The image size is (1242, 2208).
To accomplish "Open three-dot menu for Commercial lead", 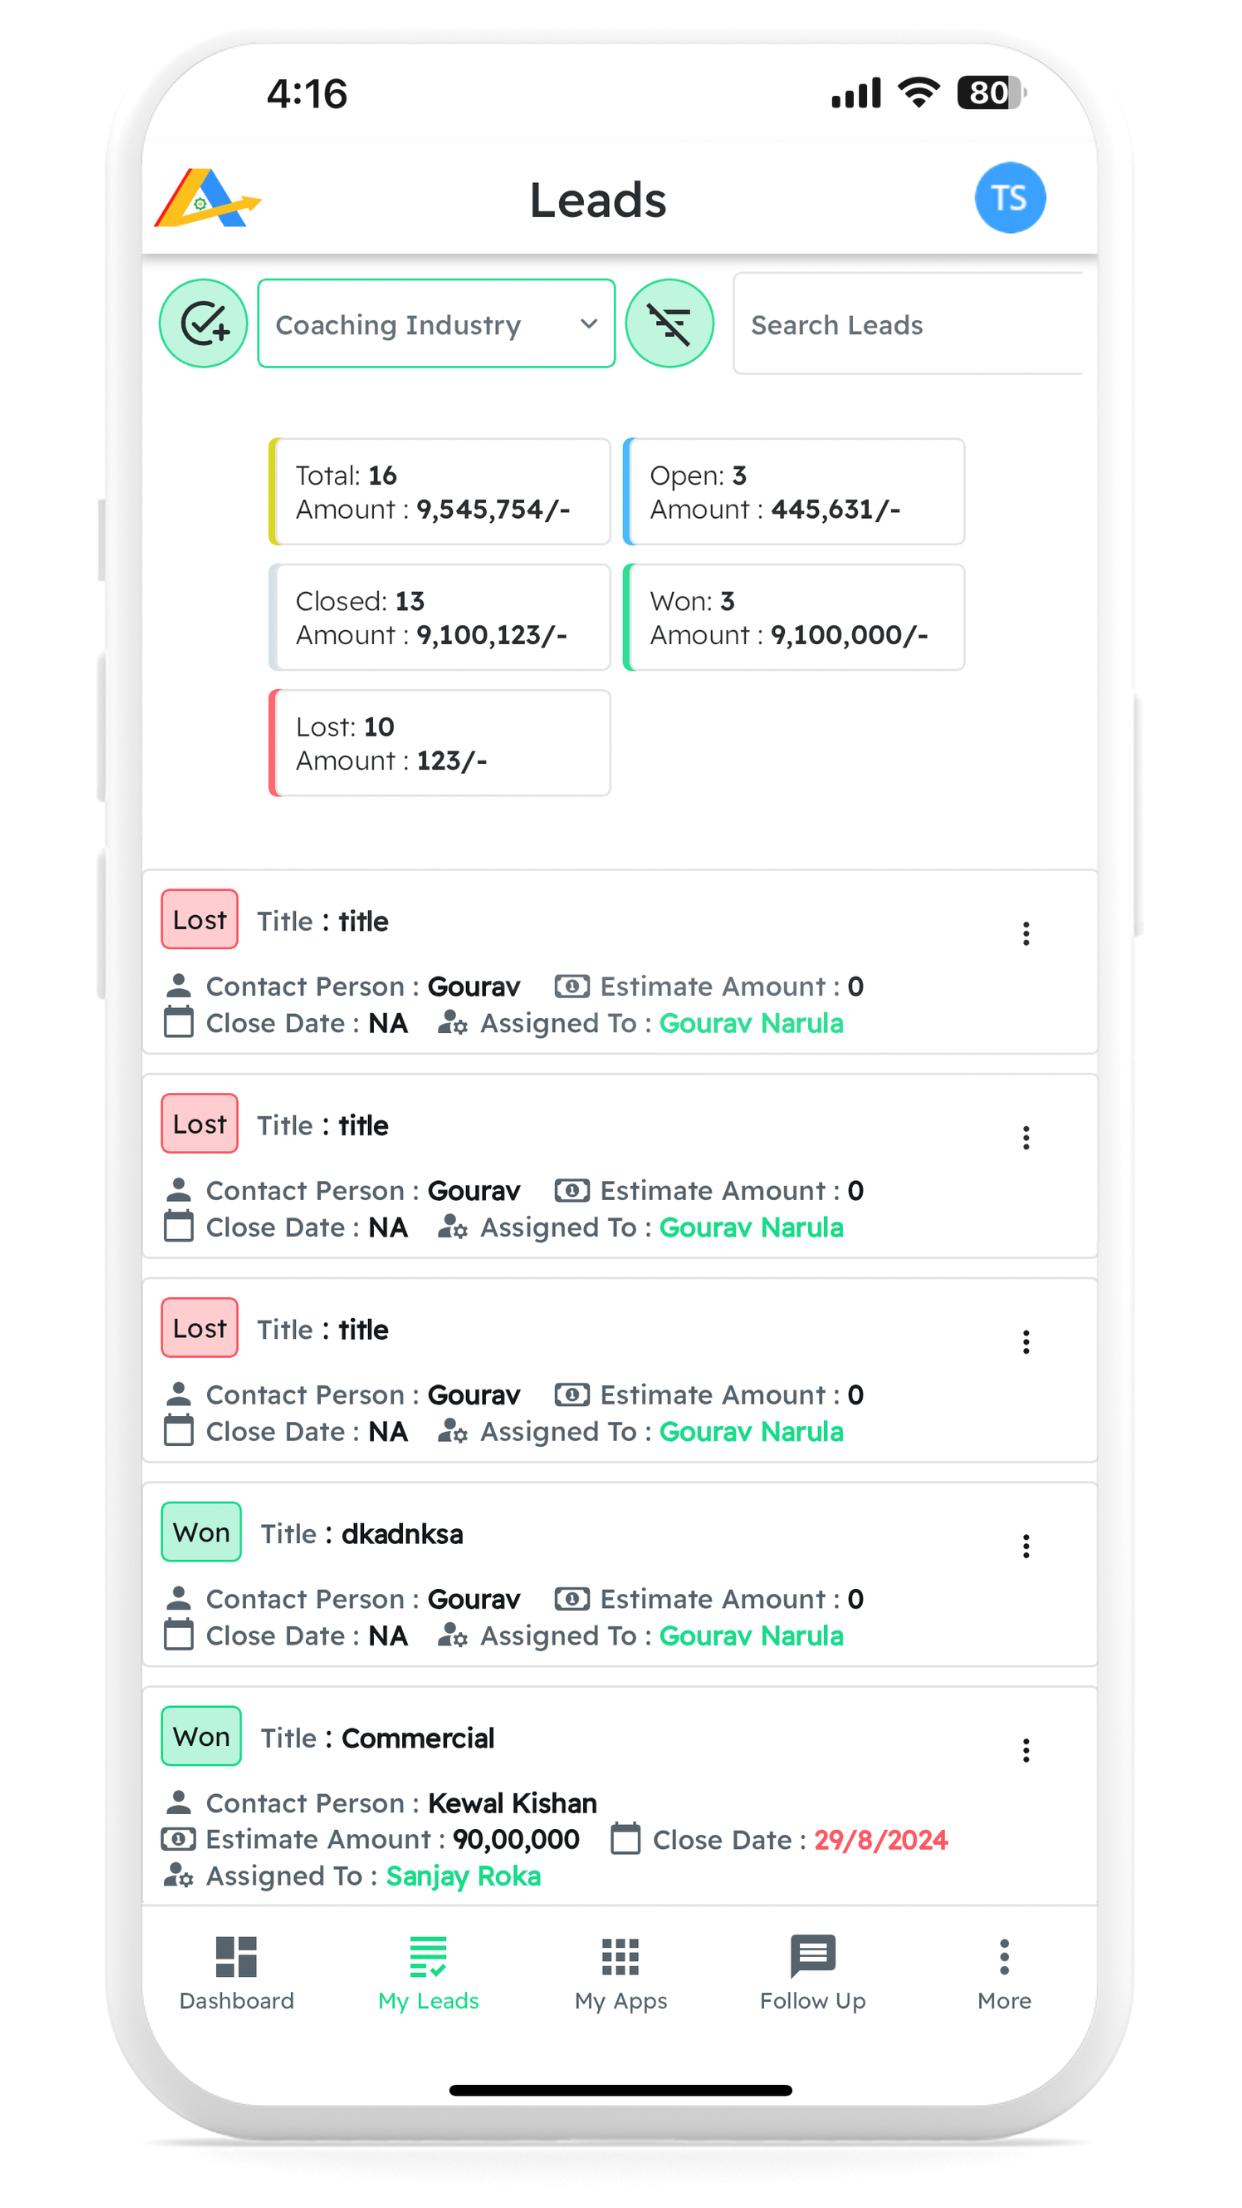I will pyautogui.click(x=1026, y=1751).
